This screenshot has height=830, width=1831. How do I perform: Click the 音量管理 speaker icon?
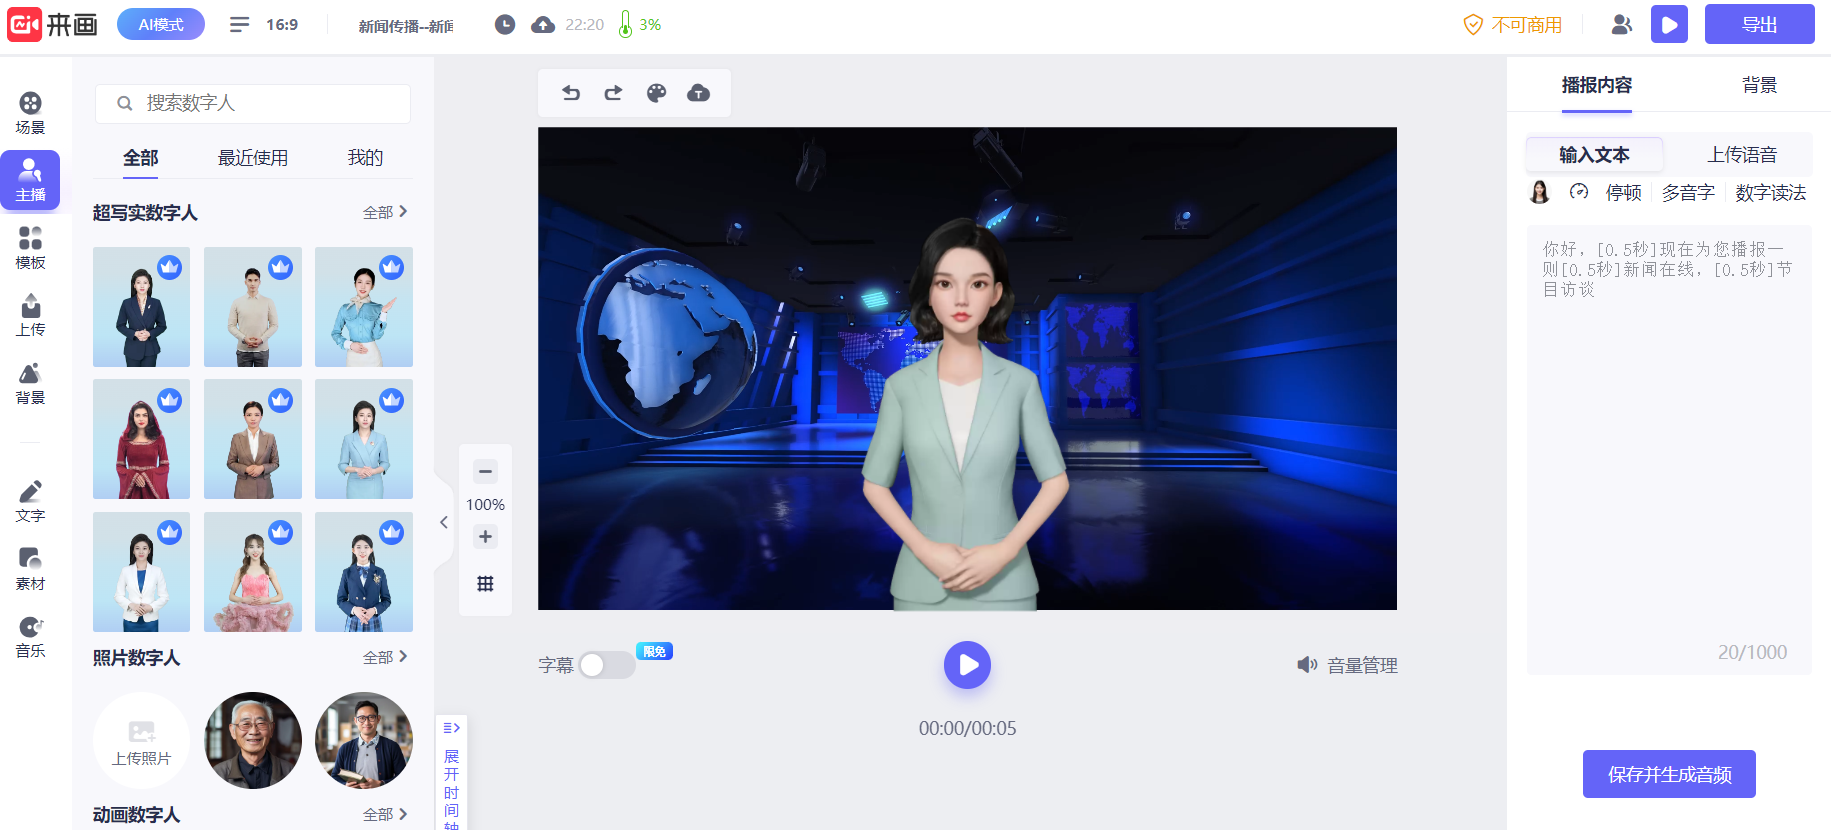pos(1307,665)
